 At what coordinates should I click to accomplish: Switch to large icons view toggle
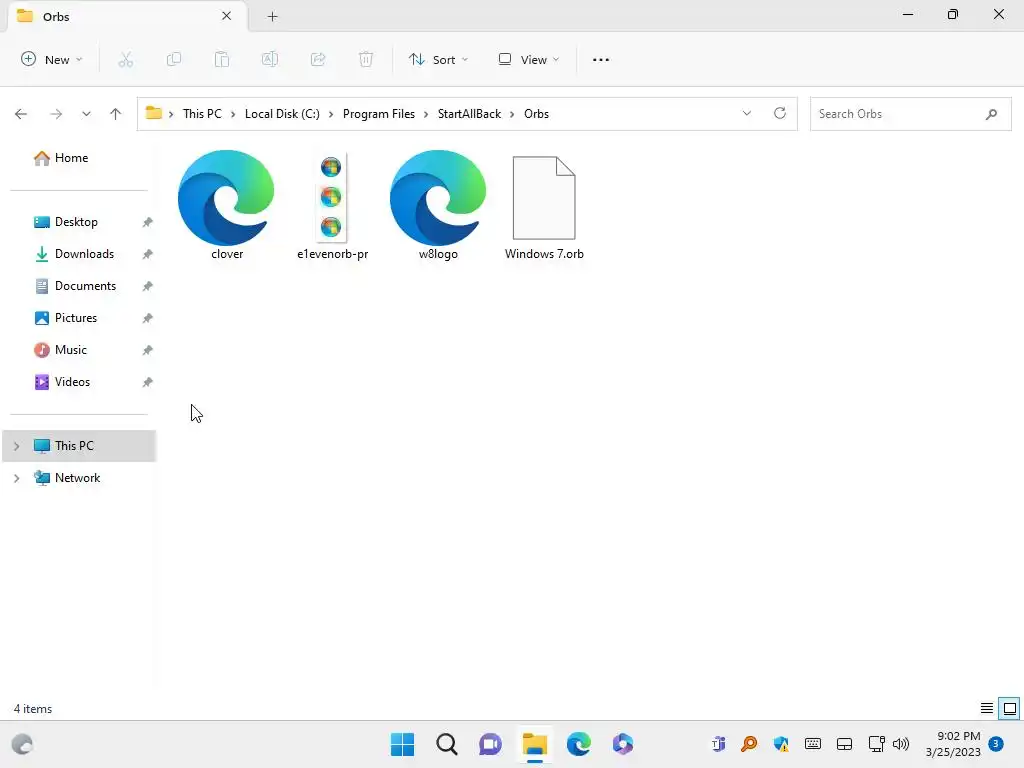1010,708
